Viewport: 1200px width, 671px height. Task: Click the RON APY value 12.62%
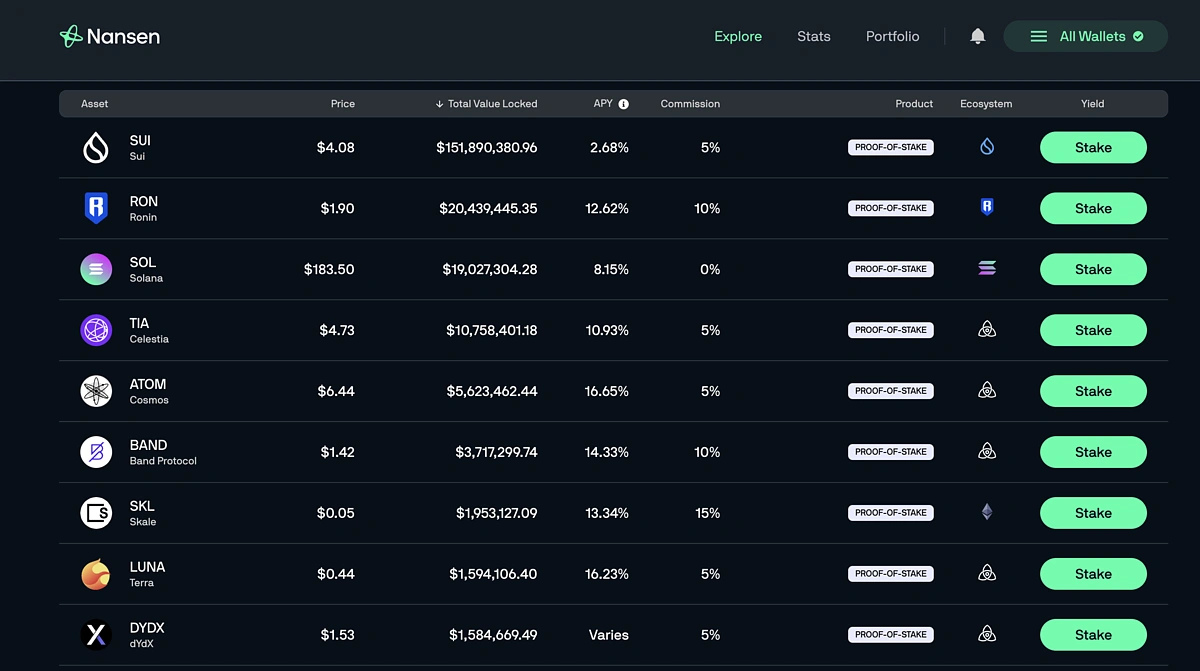(x=607, y=209)
